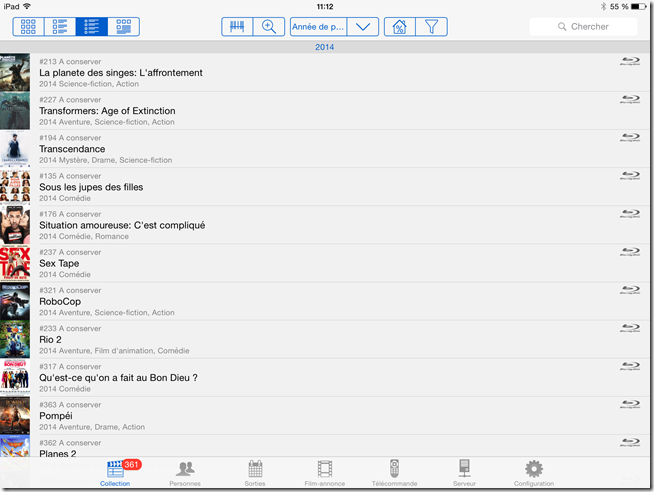654x492 pixels.
Task: Tap the 11:12 clock in status bar
Action: tap(325, 7)
